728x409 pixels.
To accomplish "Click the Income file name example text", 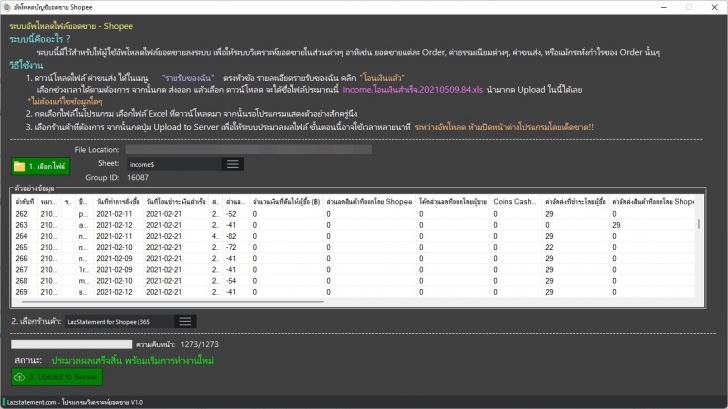I will [x=413, y=90].
